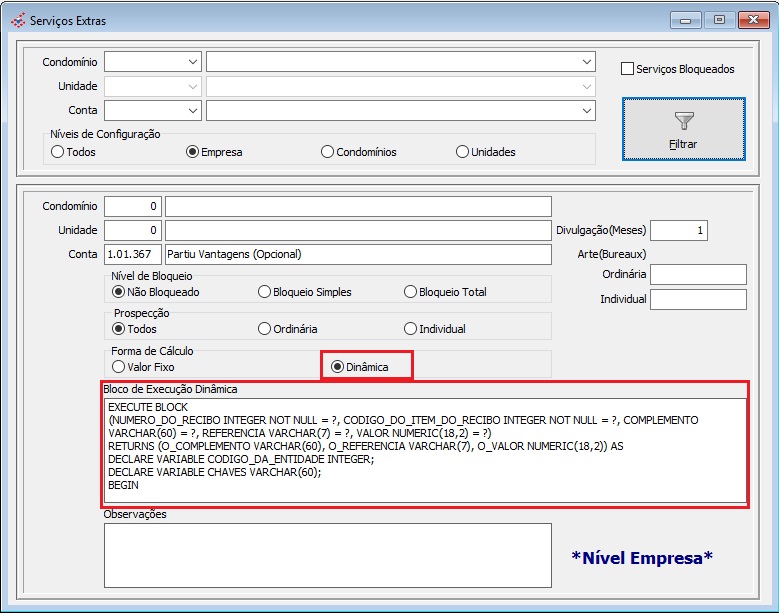Click inside the Bloco de Execução Dinâmica editor
Image resolution: width=779 pixels, height=613 pixels.
[425, 450]
